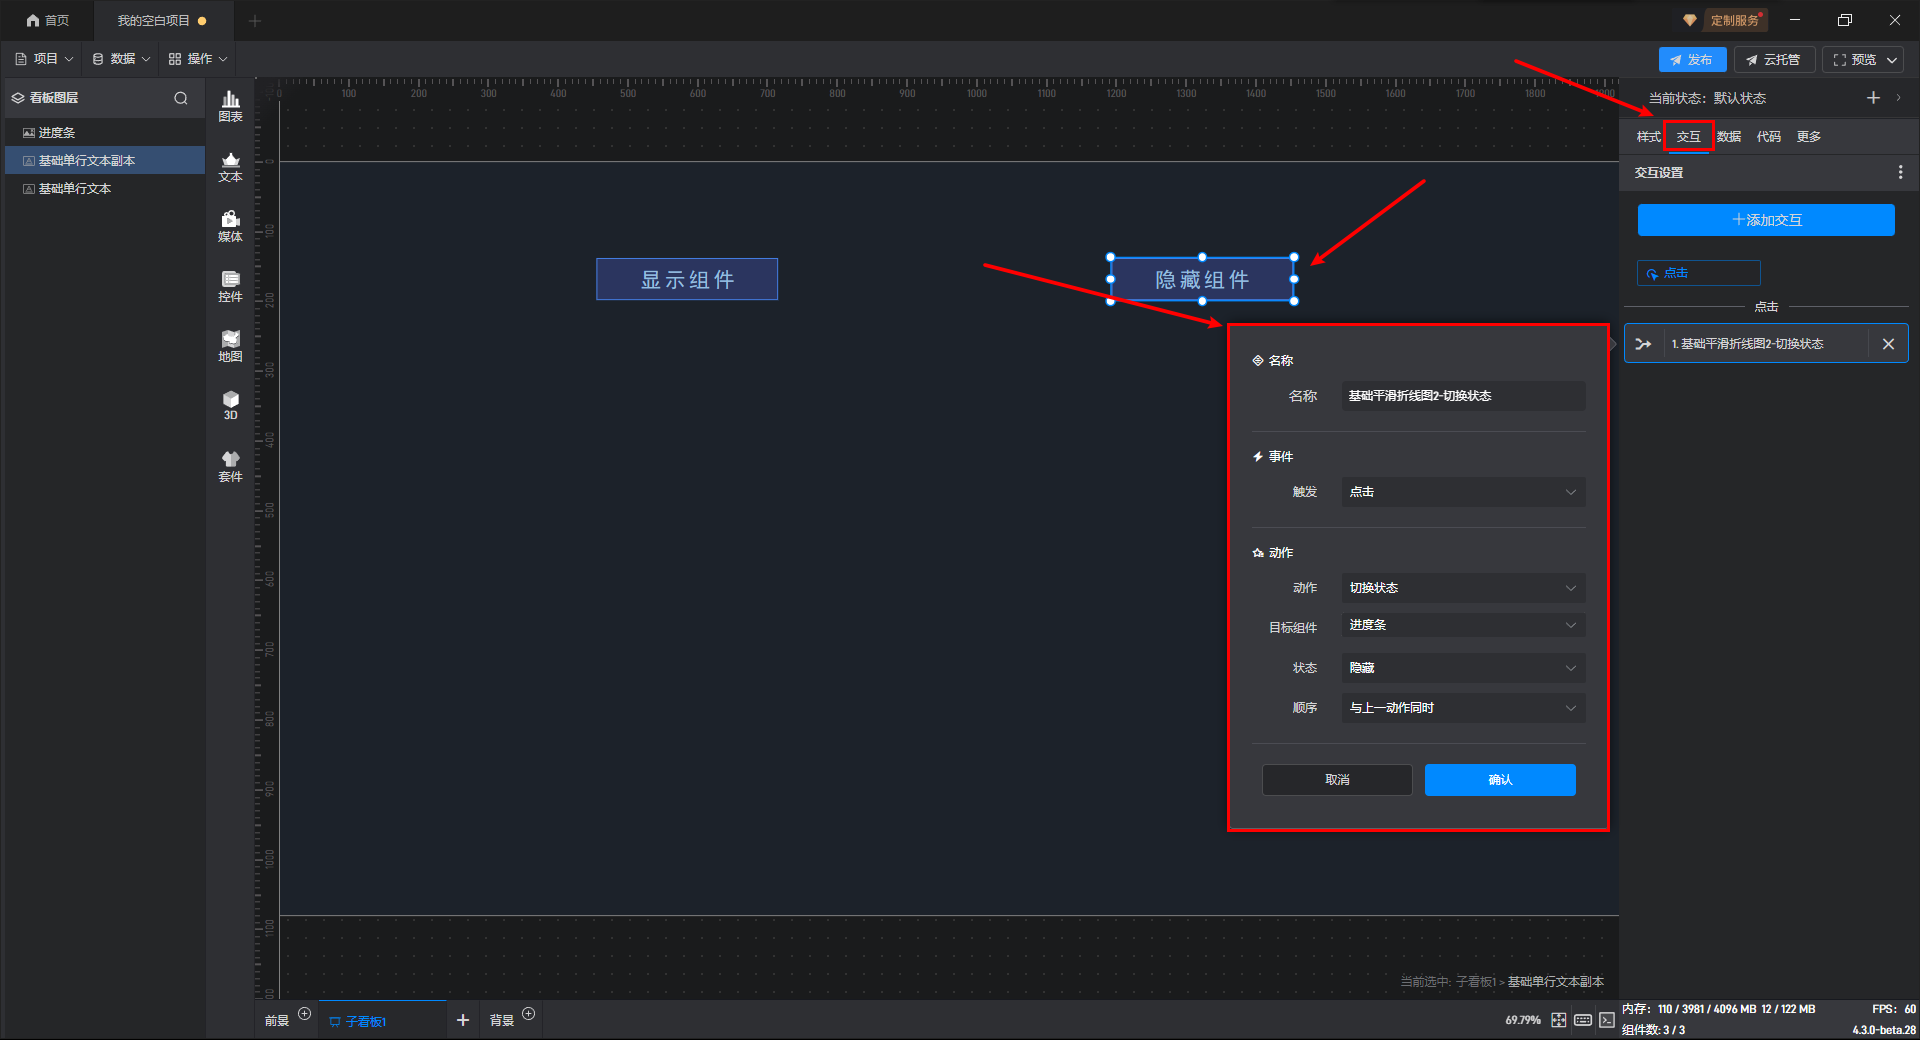Viewport: 1920px width, 1040px height.
Task: Switch to the 样式 style tab
Action: [x=1648, y=137]
